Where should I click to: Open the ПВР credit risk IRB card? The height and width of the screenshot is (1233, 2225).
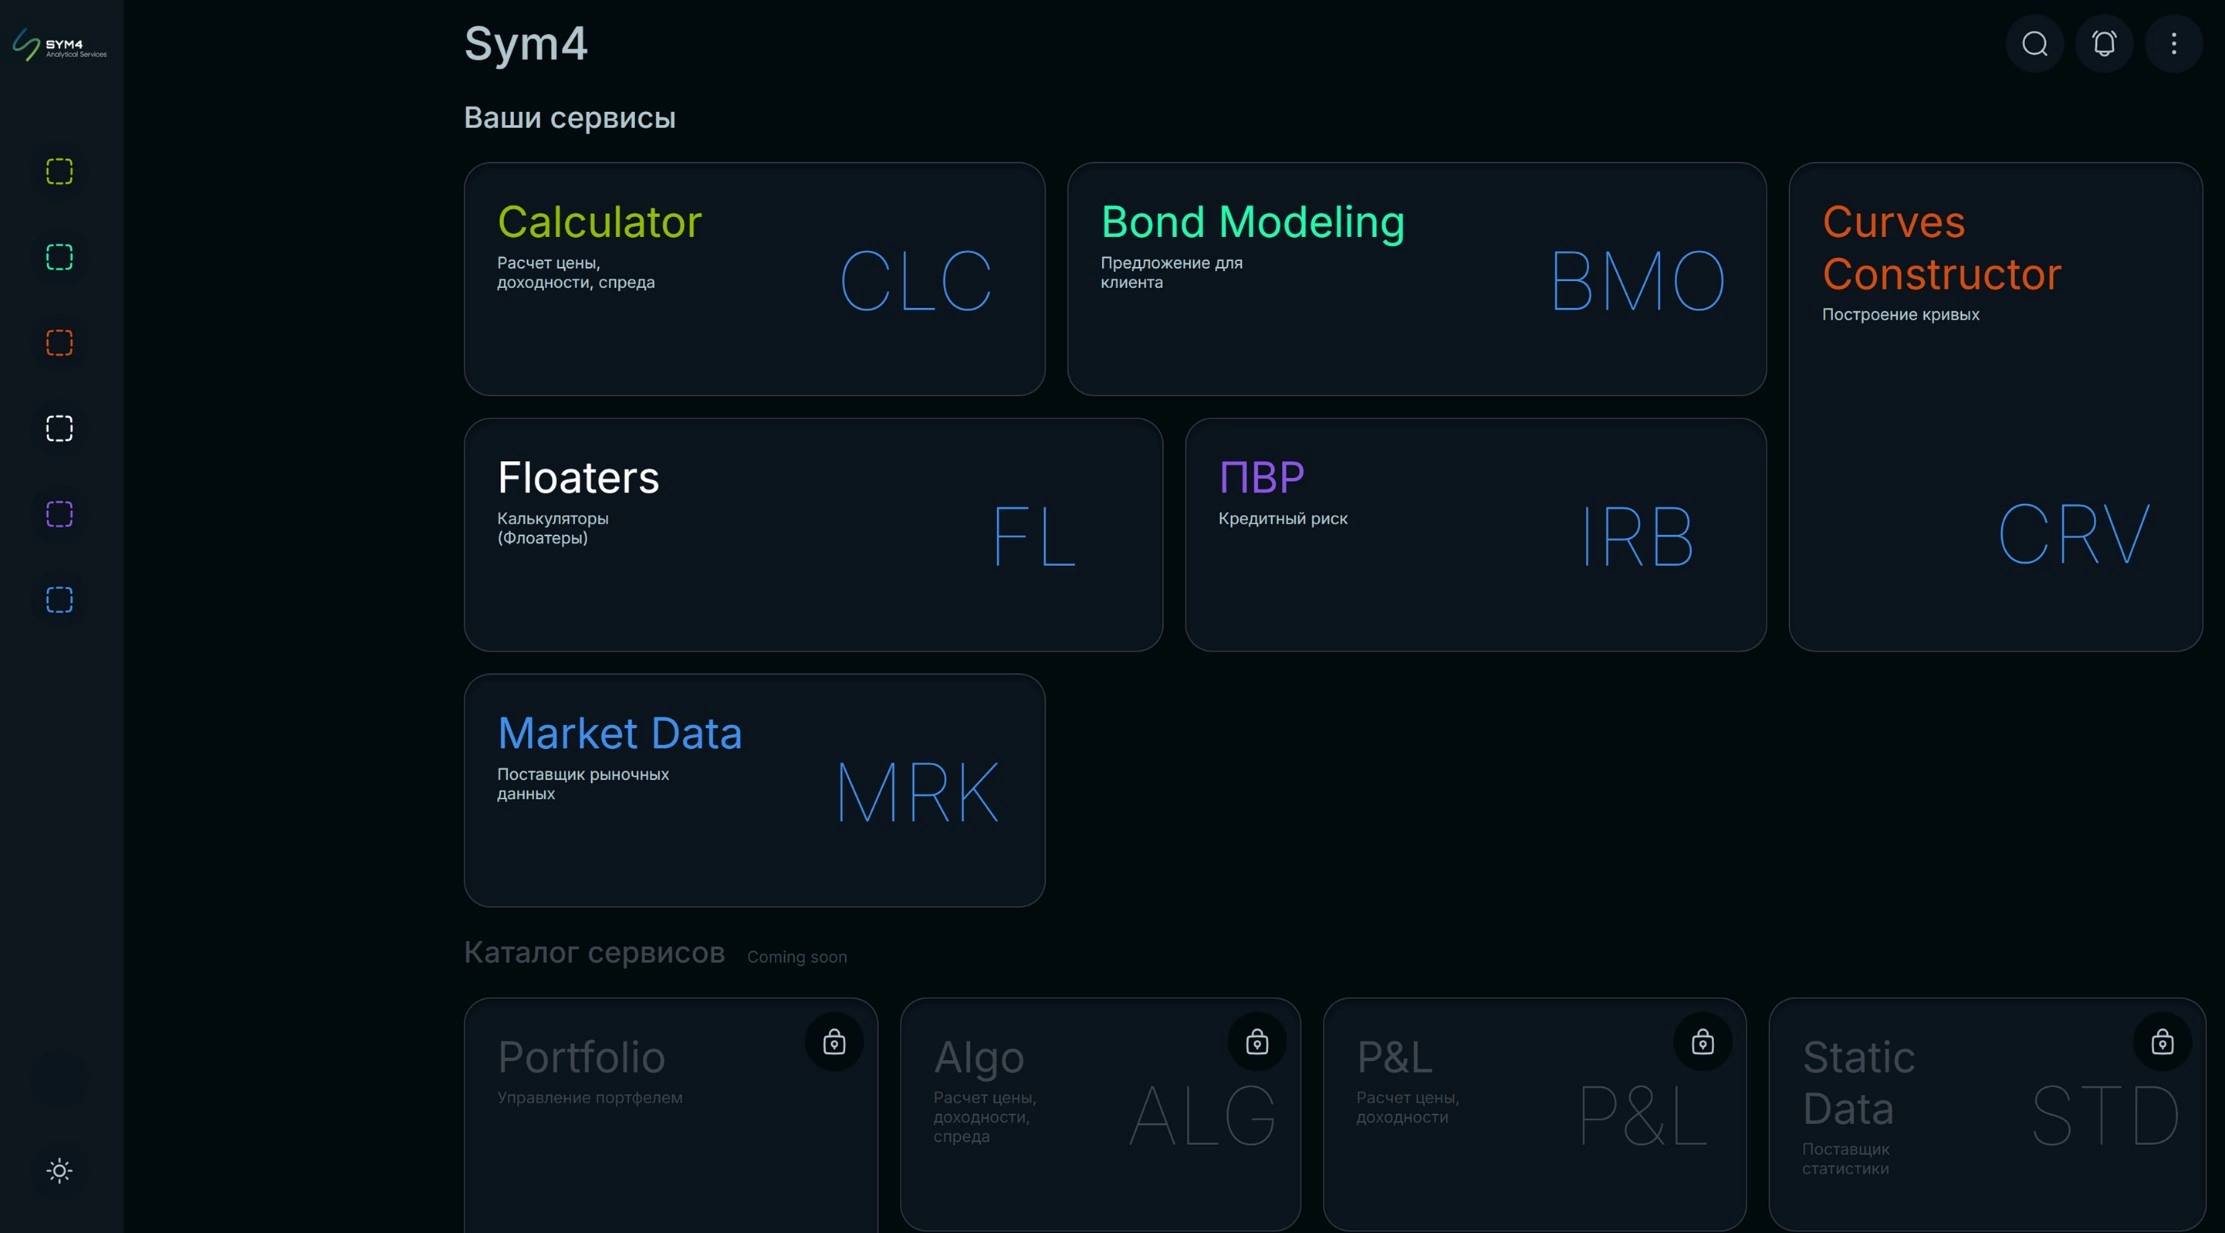pyautogui.click(x=1475, y=535)
